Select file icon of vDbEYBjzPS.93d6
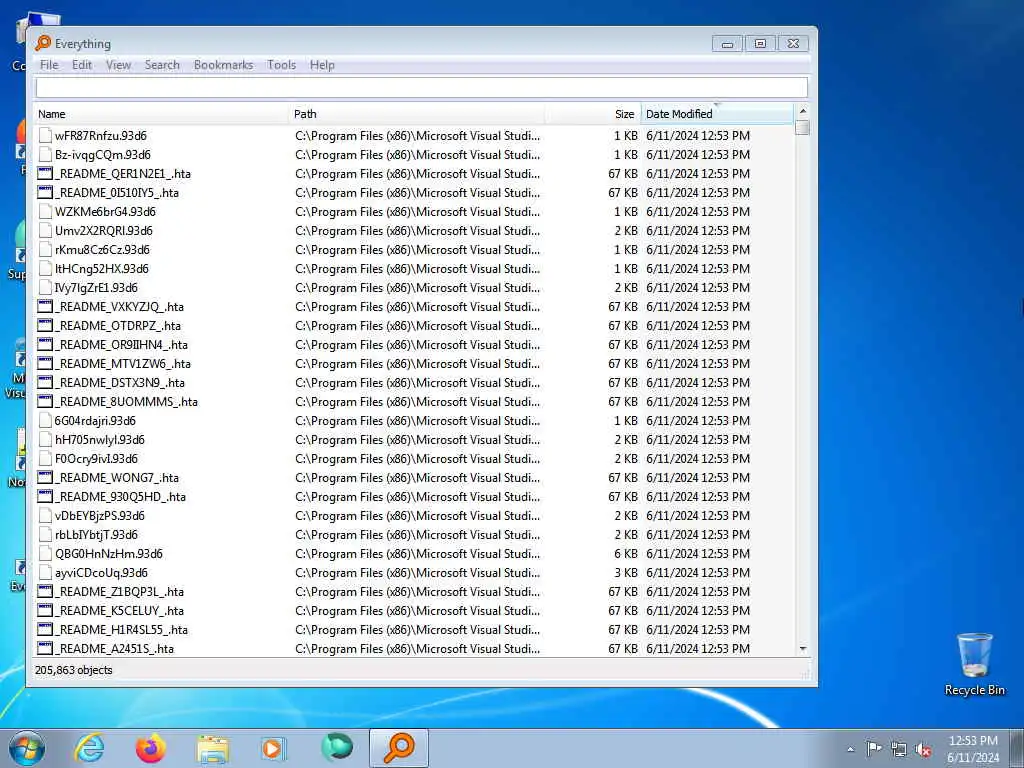Image resolution: width=1024 pixels, height=768 pixels. (45, 515)
